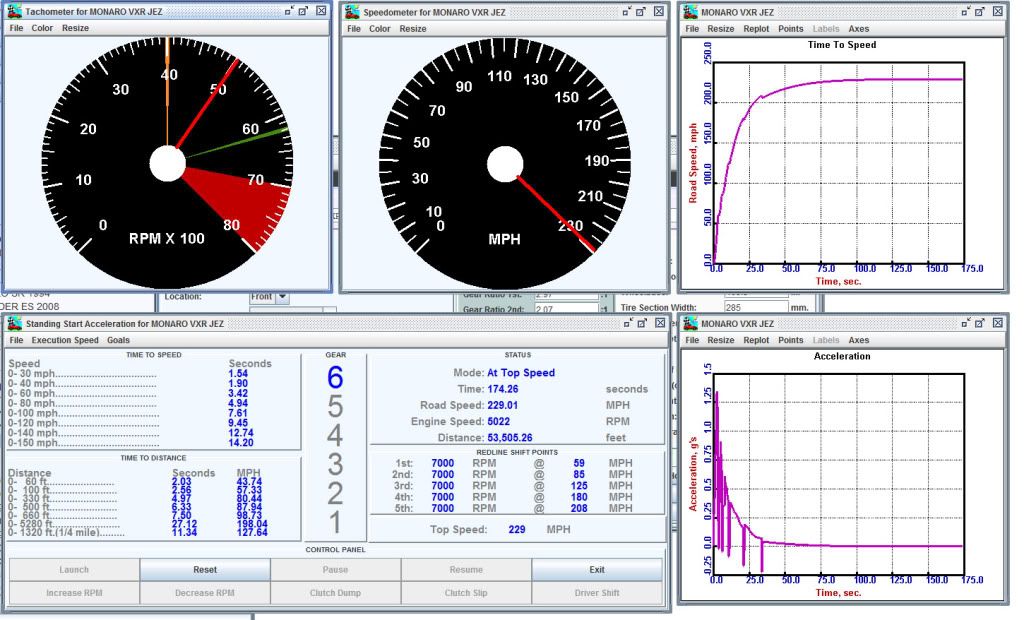This screenshot has width=1024, height=620.
Task: Click the Gear Ratio 2nd input field
Action: (566, 309)
